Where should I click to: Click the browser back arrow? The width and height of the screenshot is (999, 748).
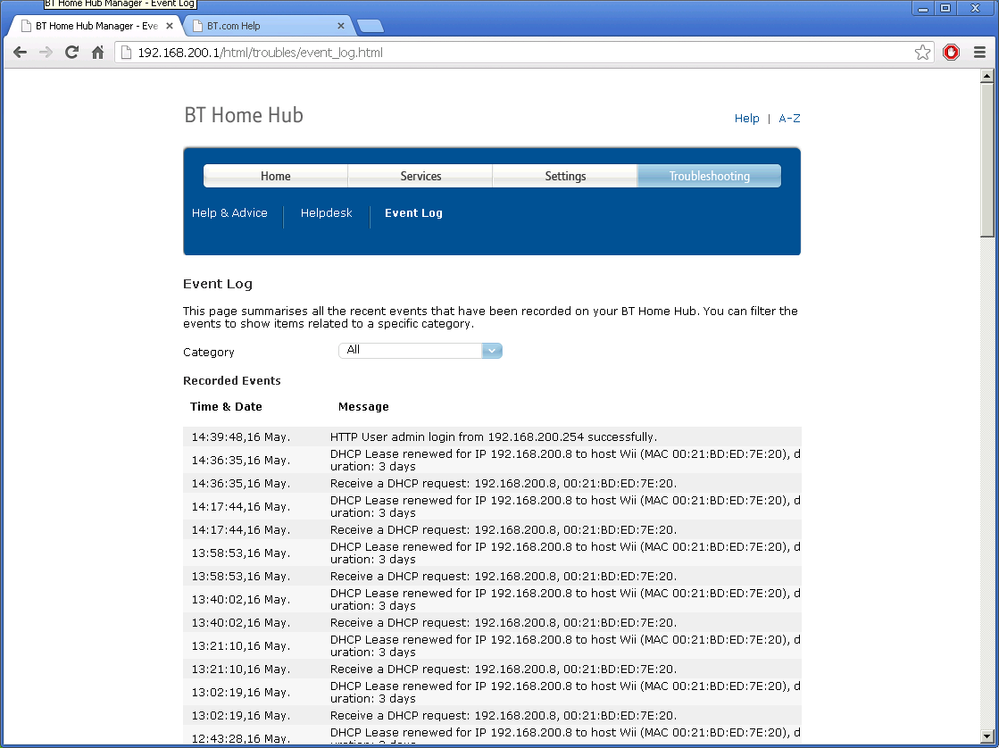(20, 52)
